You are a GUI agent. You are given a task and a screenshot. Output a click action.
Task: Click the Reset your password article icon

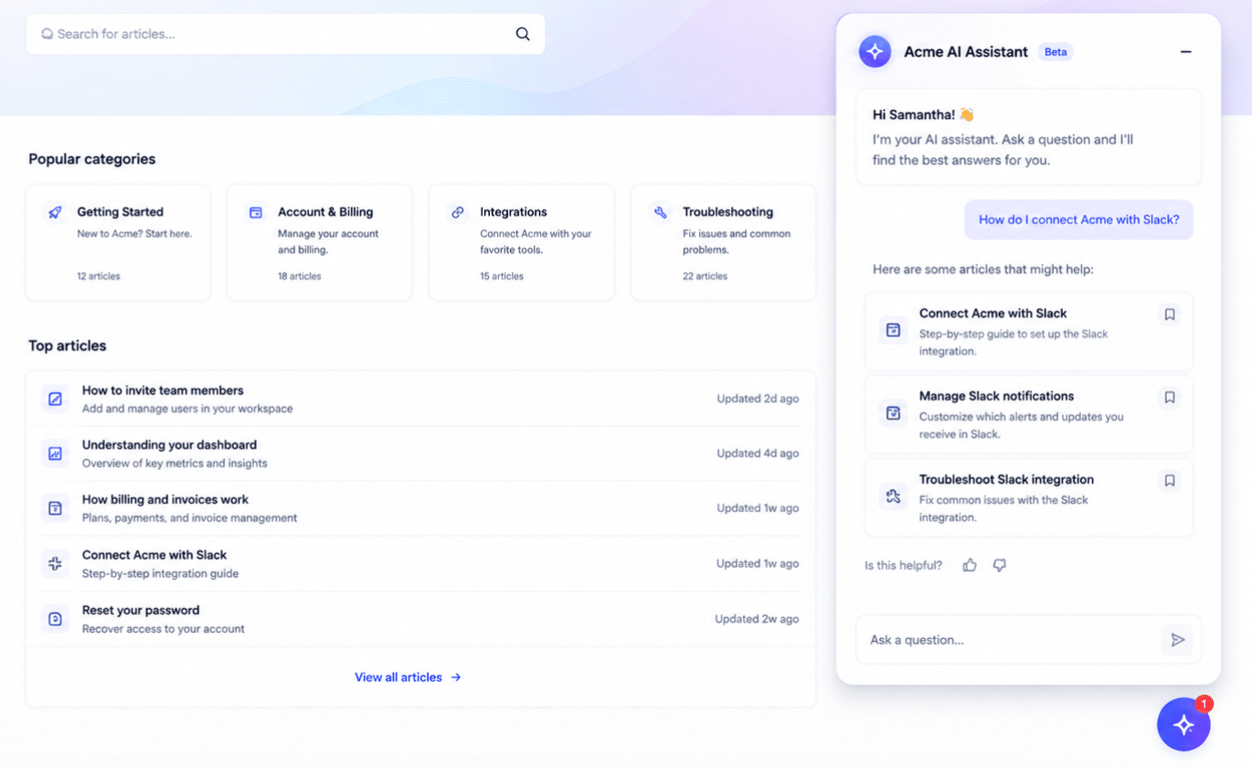click(x=55, y=619)
